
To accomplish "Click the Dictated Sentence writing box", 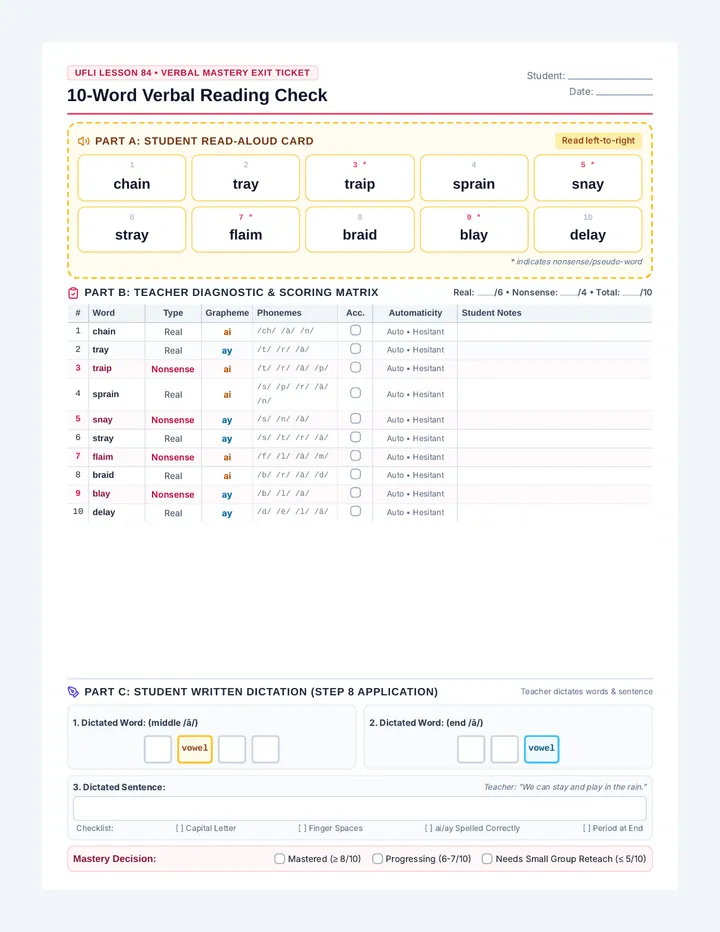I will tap(360, 808).
